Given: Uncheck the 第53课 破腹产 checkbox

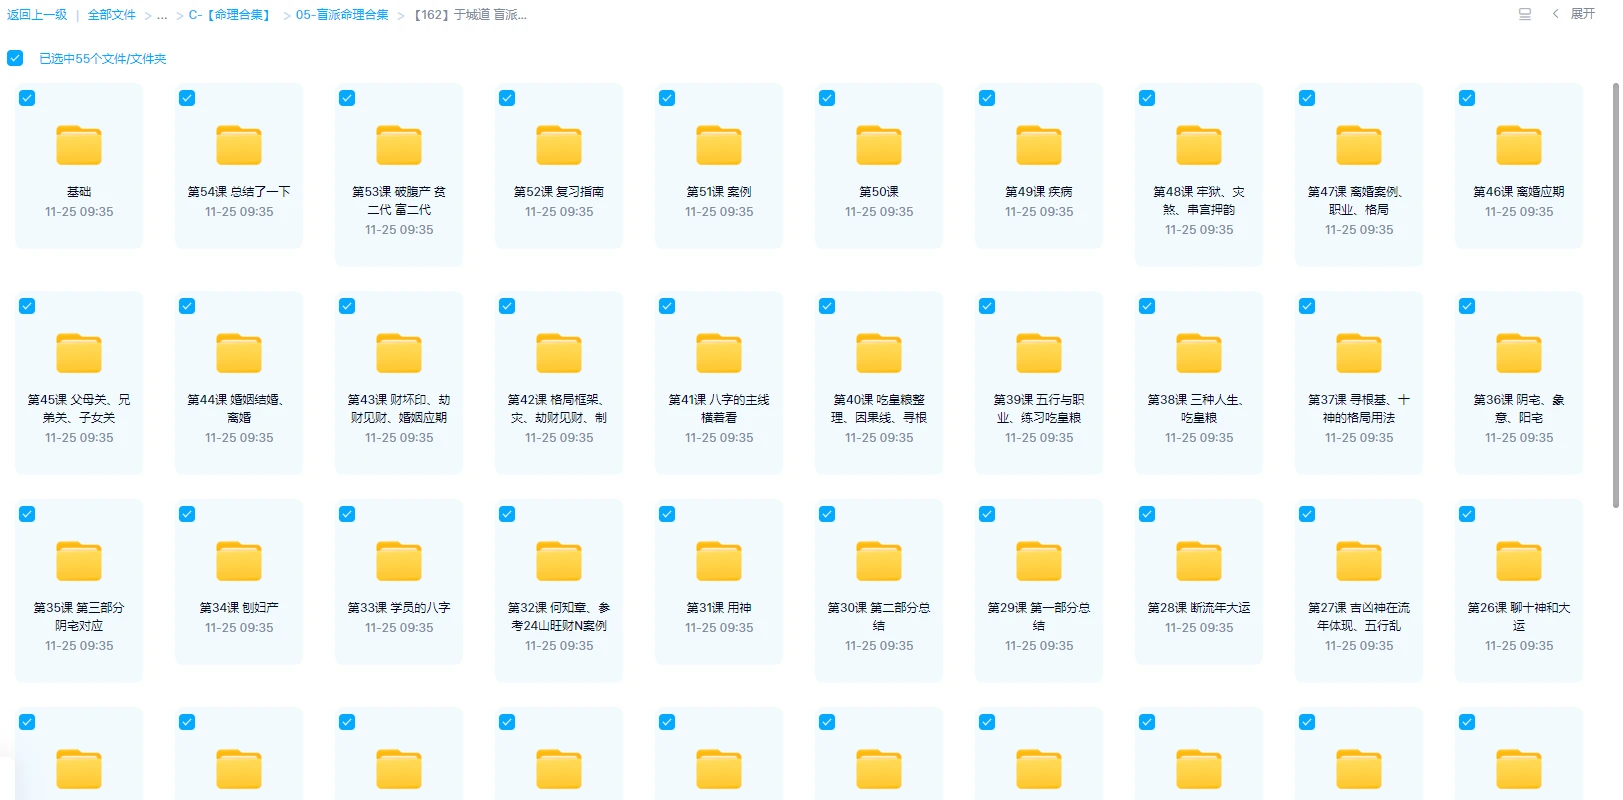Looking at the screenshot, I should pyautogui.click(x=347, y=98).
